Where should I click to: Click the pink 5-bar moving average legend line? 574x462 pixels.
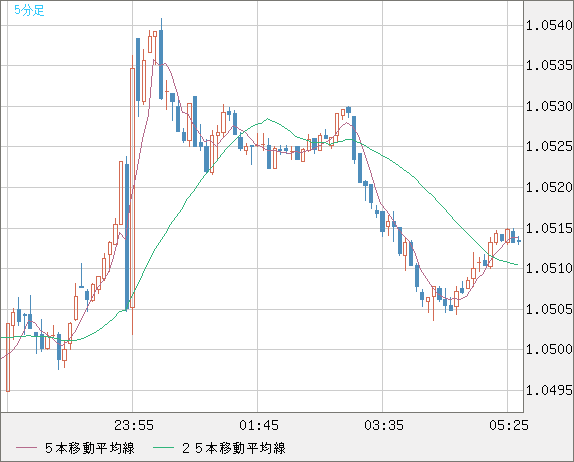[x=26, y=448]
